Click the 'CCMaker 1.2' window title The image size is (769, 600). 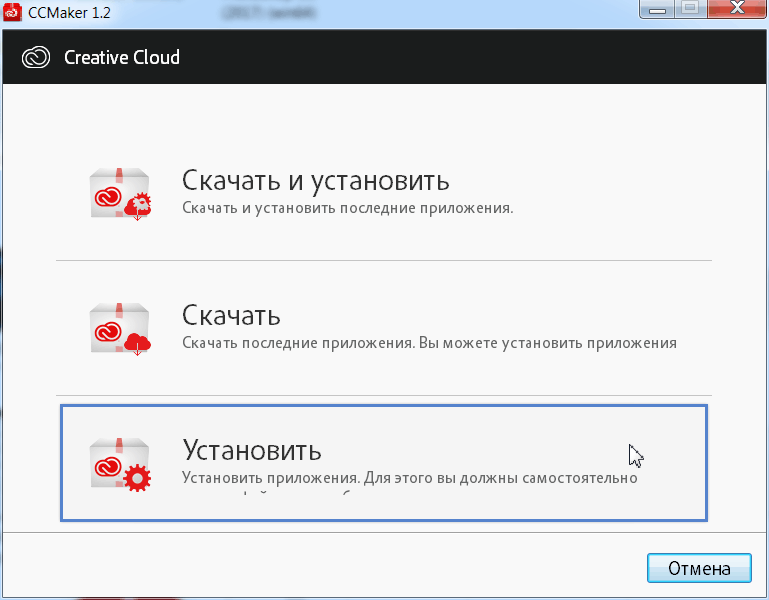click(x=69, y=12)
